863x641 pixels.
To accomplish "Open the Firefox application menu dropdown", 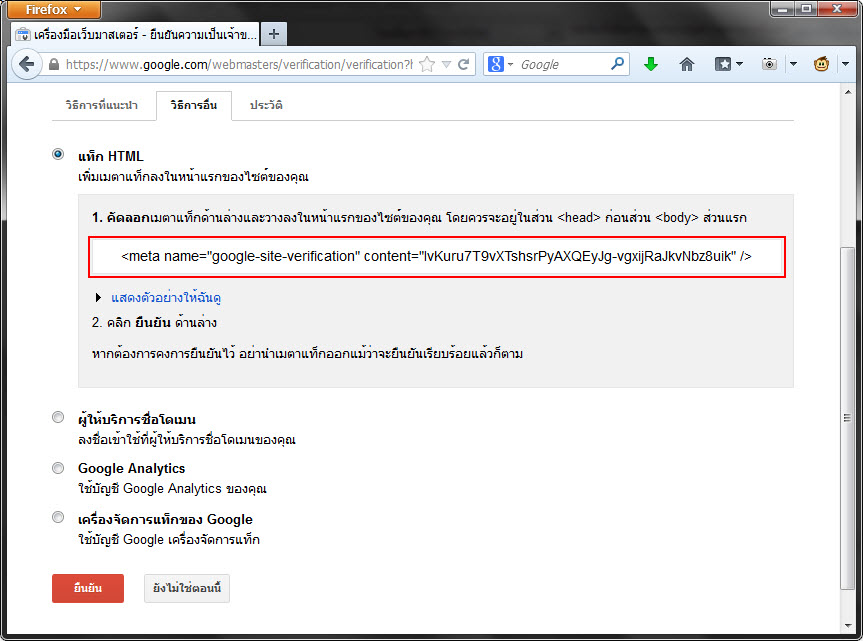I will point(53,9).
